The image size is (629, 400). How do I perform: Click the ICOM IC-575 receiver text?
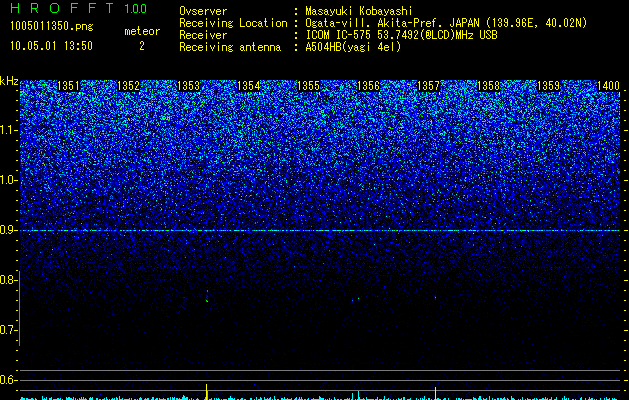[x=401, y=35]
